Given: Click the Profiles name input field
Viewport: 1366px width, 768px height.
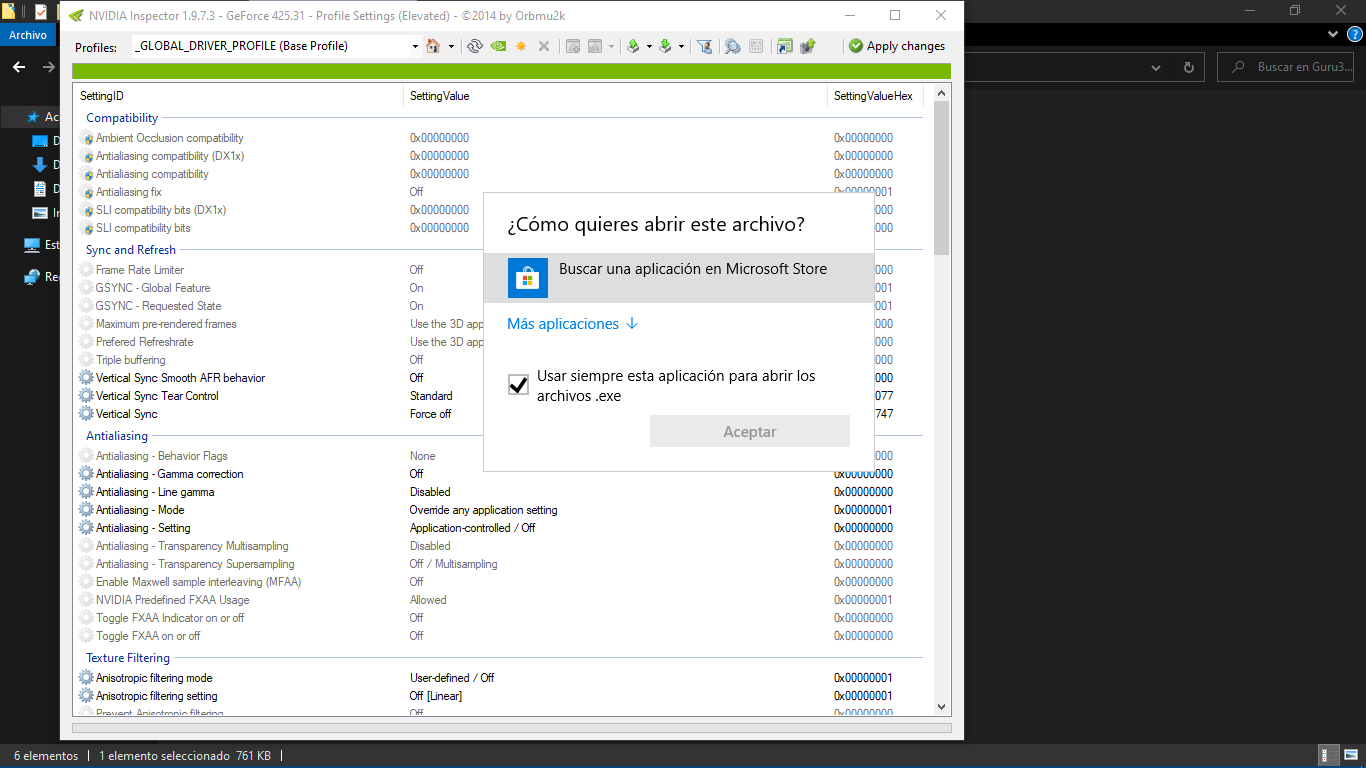Looking at the screenshot, I should [x=270, y=46].
